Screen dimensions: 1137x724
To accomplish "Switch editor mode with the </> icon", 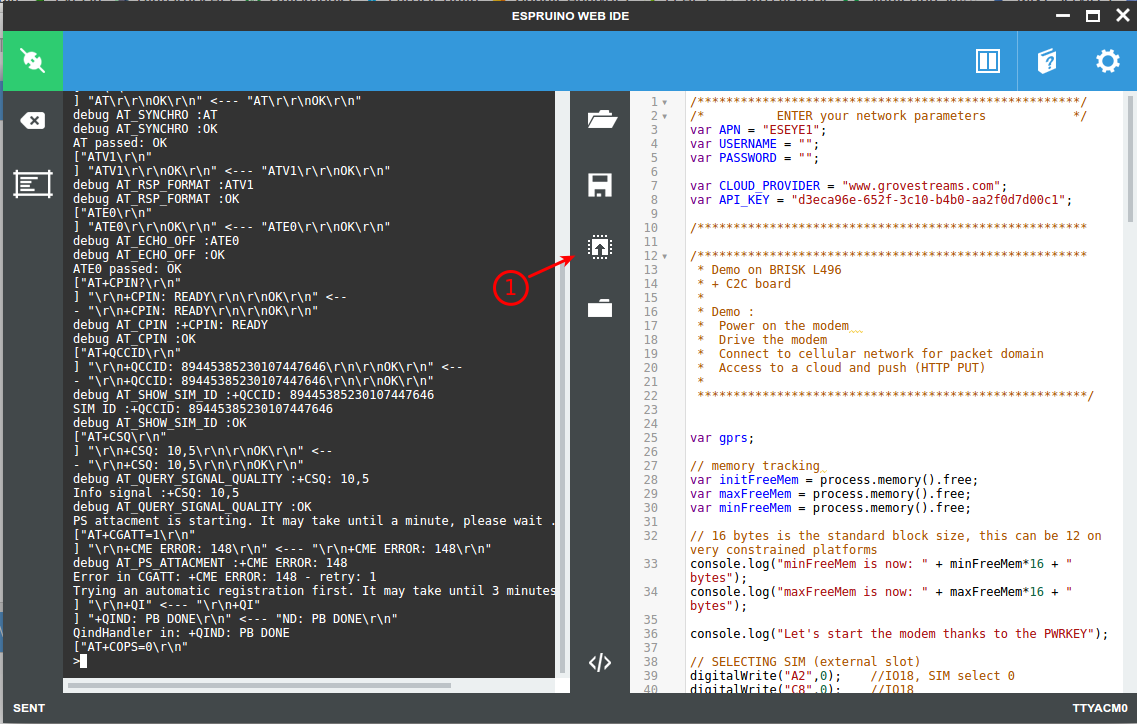I will [x=600, y=662].
